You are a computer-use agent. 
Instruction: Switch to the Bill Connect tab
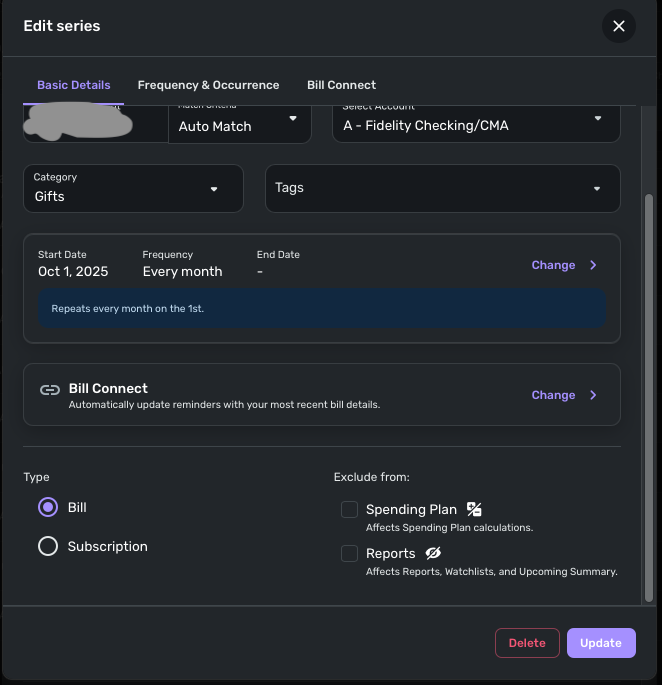pos(341,85)
